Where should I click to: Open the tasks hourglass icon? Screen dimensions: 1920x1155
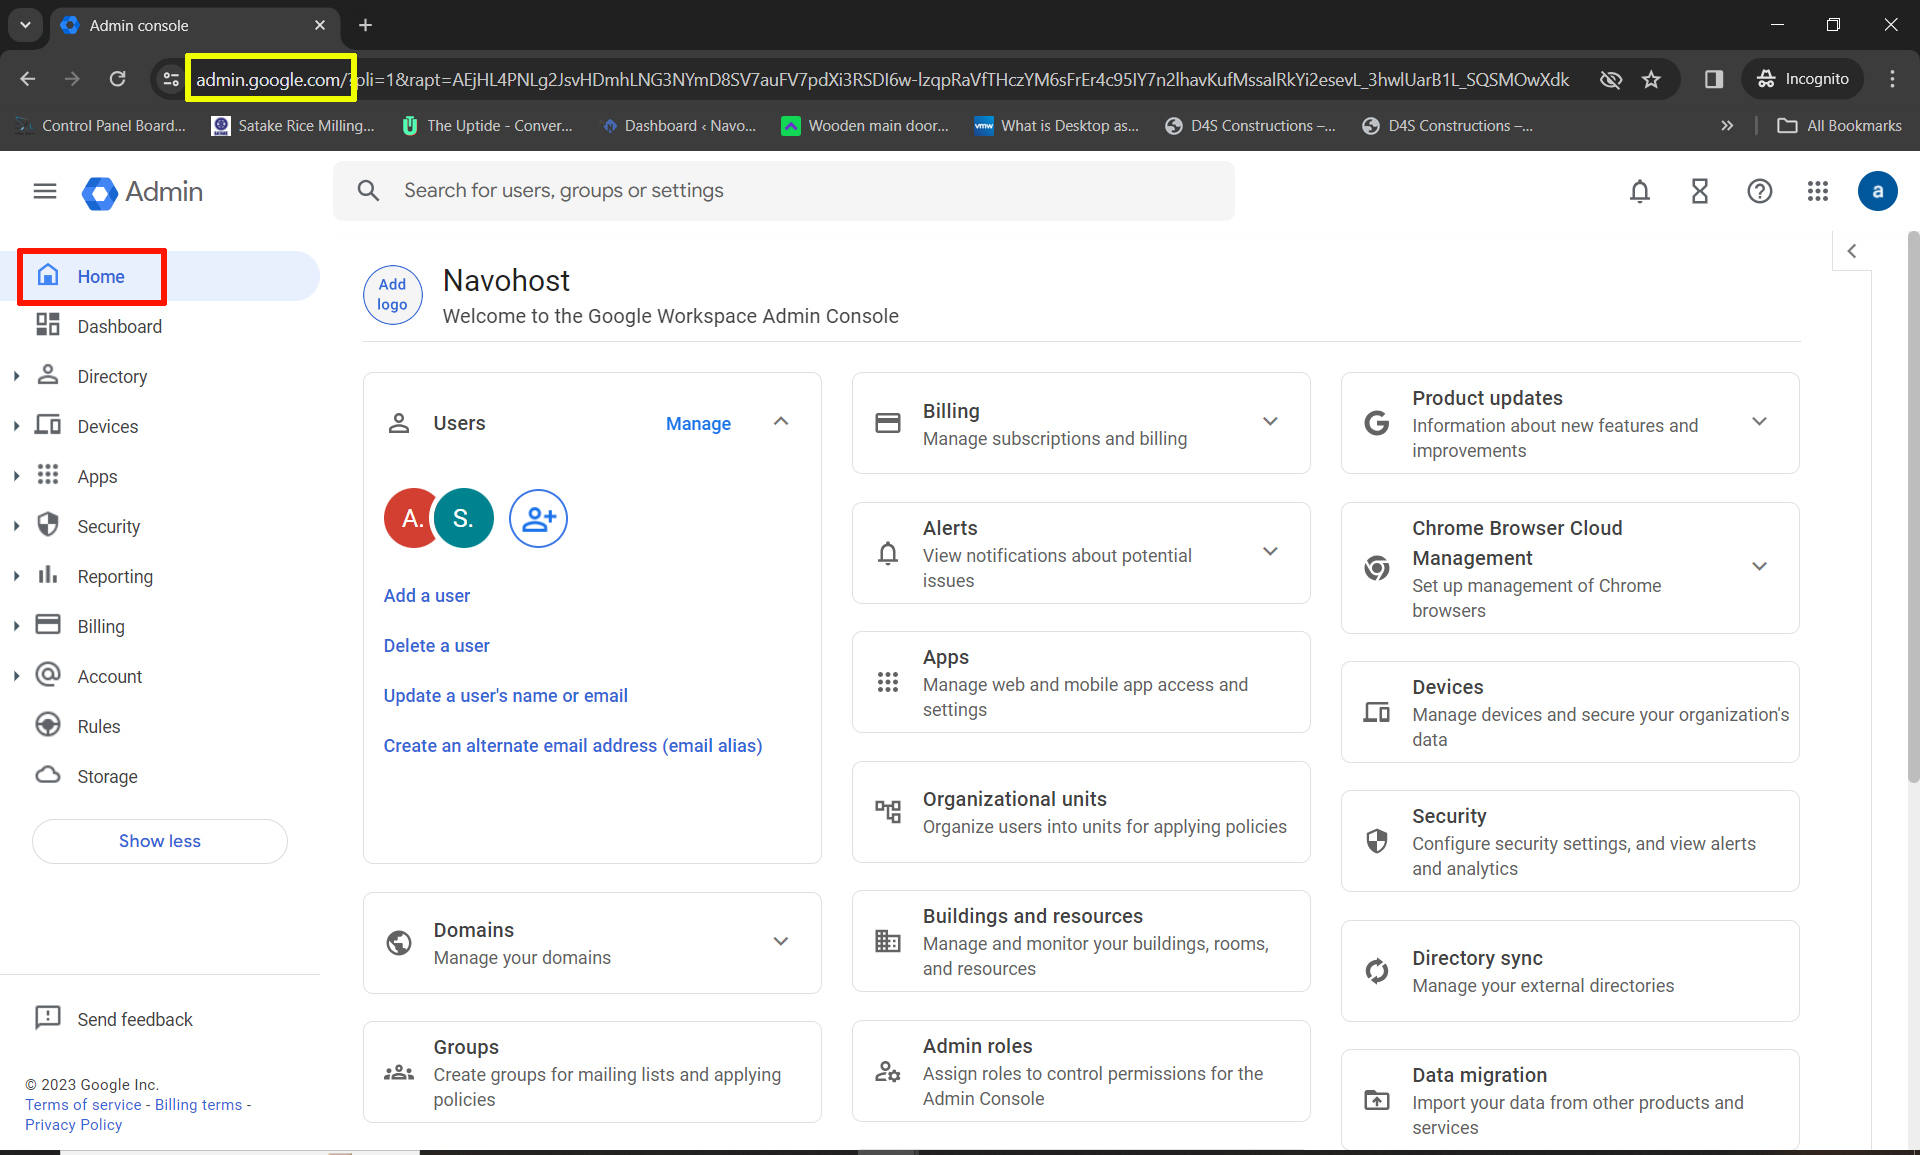point(1700,191)
